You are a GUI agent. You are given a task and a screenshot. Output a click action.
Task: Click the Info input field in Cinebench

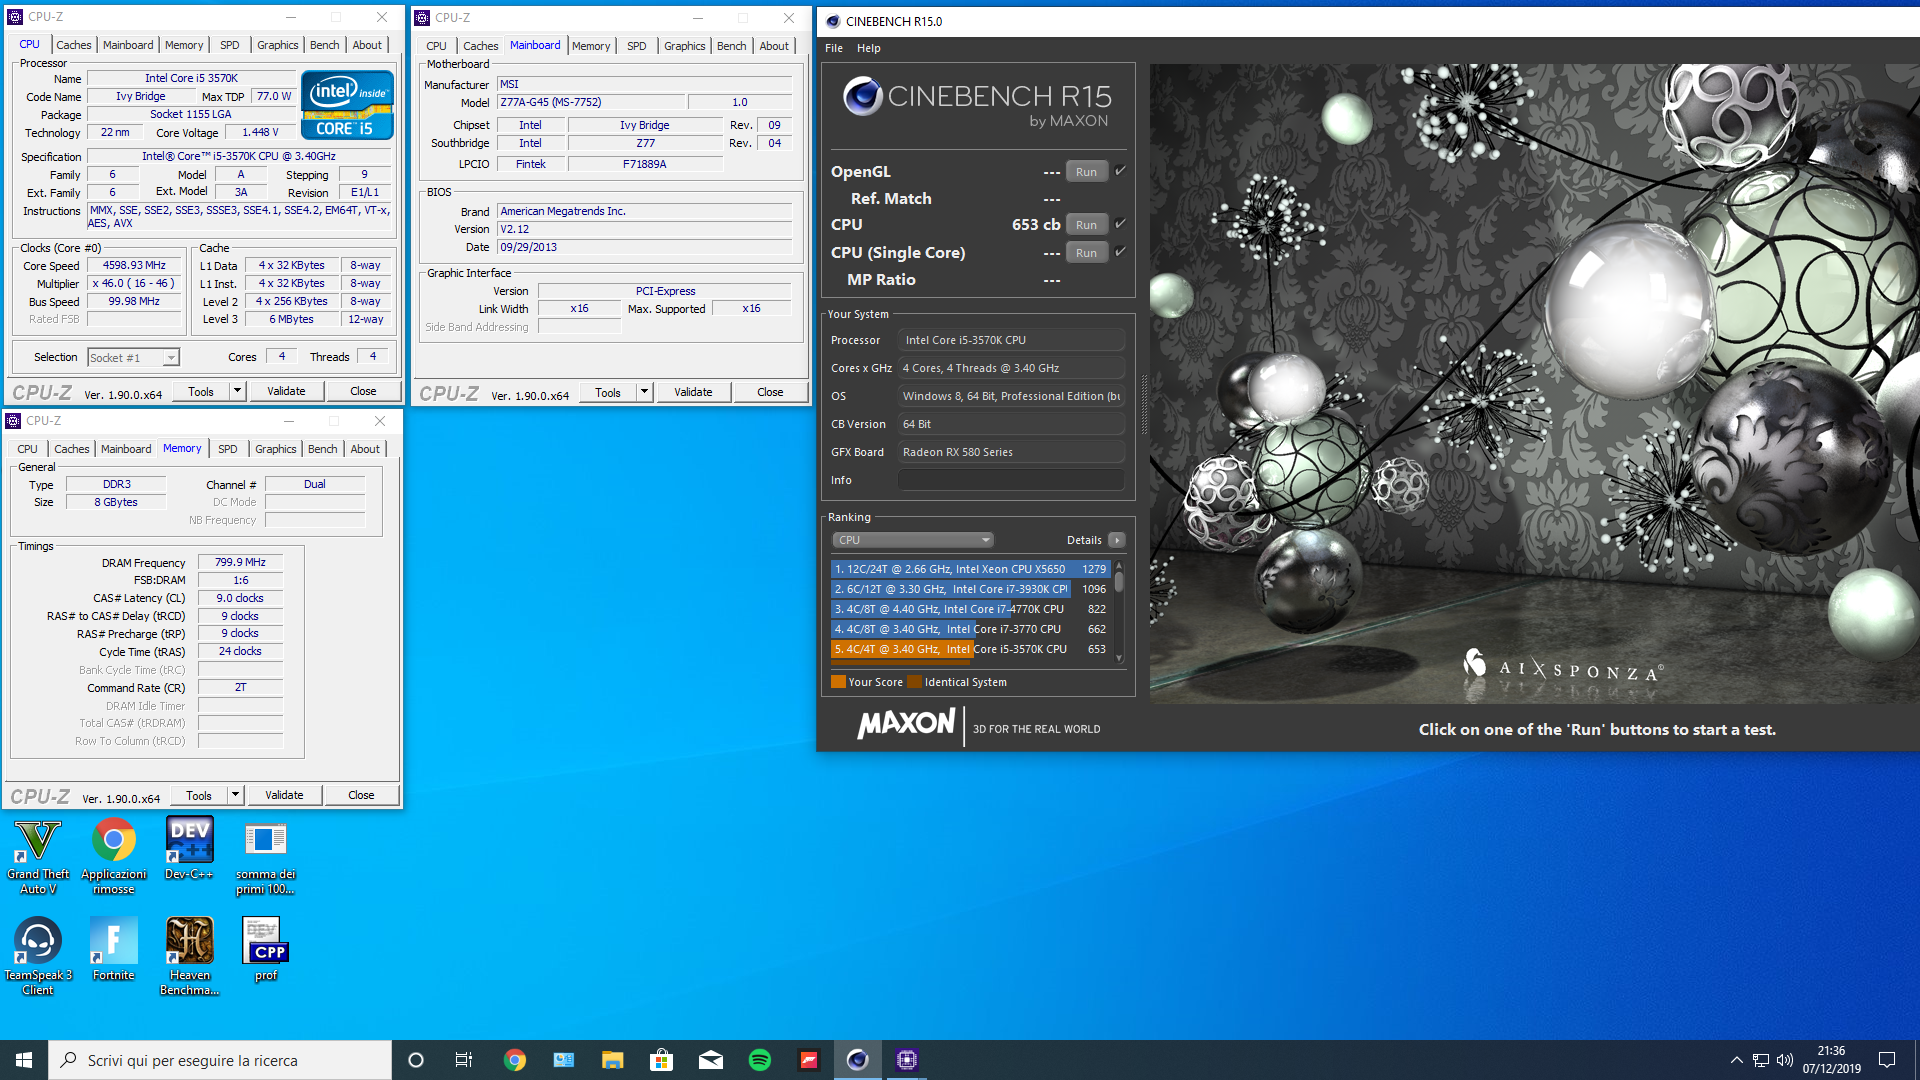pos(1011,480)
